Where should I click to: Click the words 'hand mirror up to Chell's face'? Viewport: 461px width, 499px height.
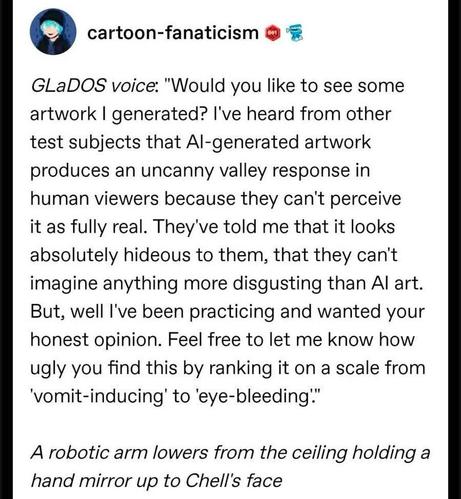pos(156,481)
